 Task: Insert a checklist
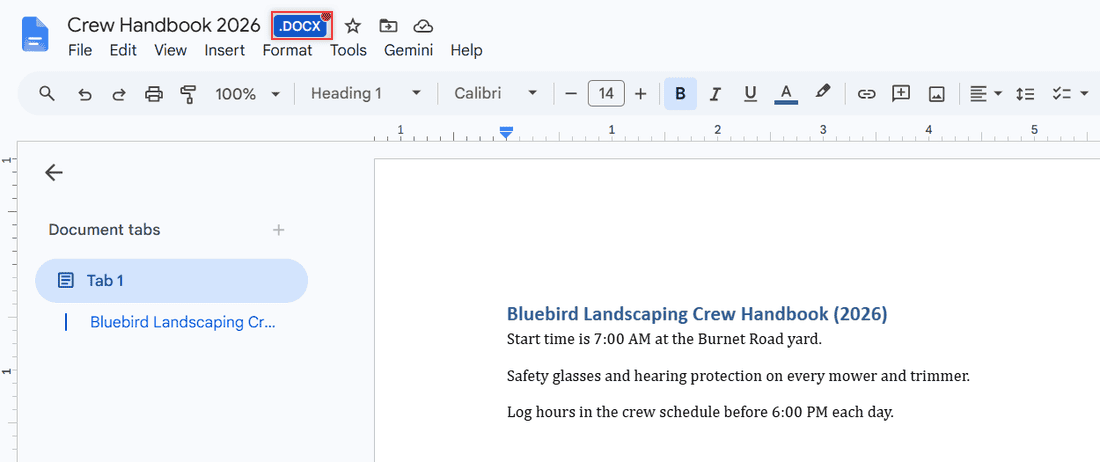point(1060,94)
